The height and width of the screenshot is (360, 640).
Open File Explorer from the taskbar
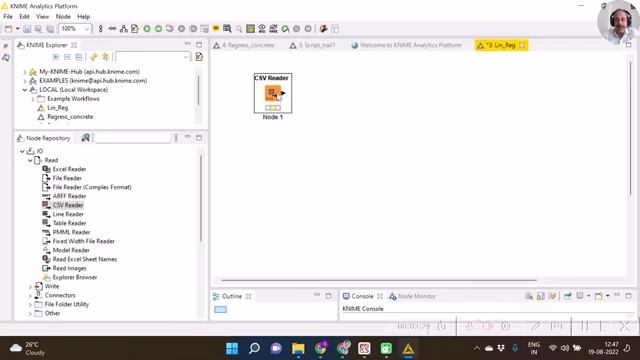coord(298,348)
